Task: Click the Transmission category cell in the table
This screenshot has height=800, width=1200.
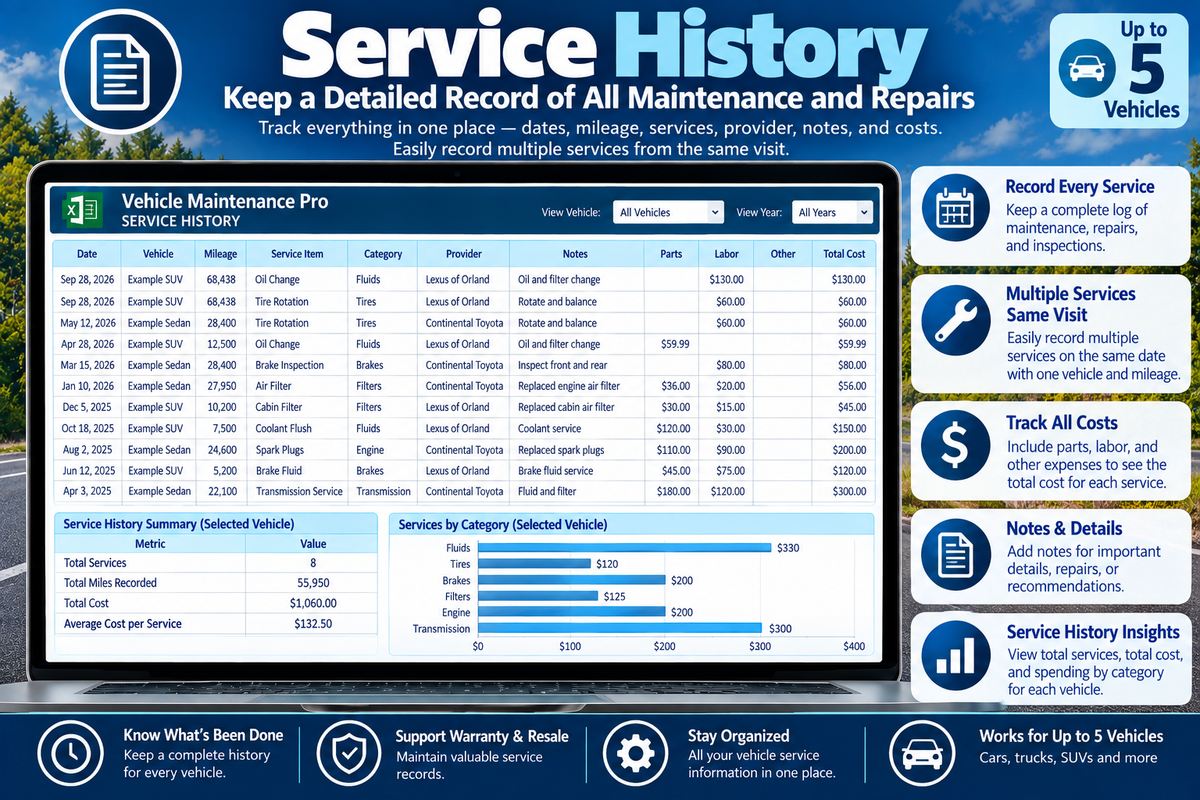Action: coord(383,491)
